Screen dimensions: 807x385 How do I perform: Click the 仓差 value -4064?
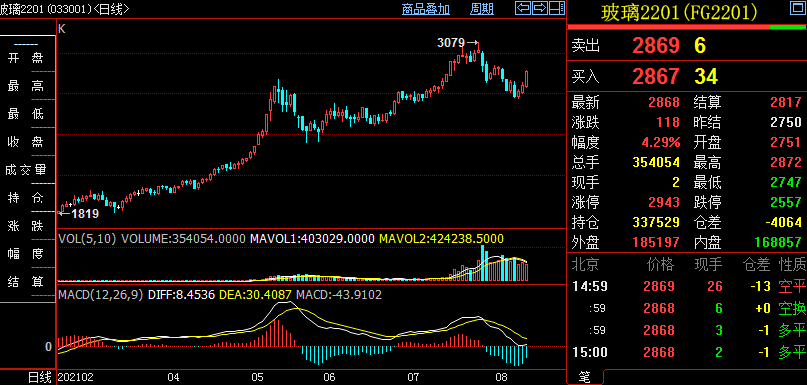pyautogui.click(x=782, y=222)
